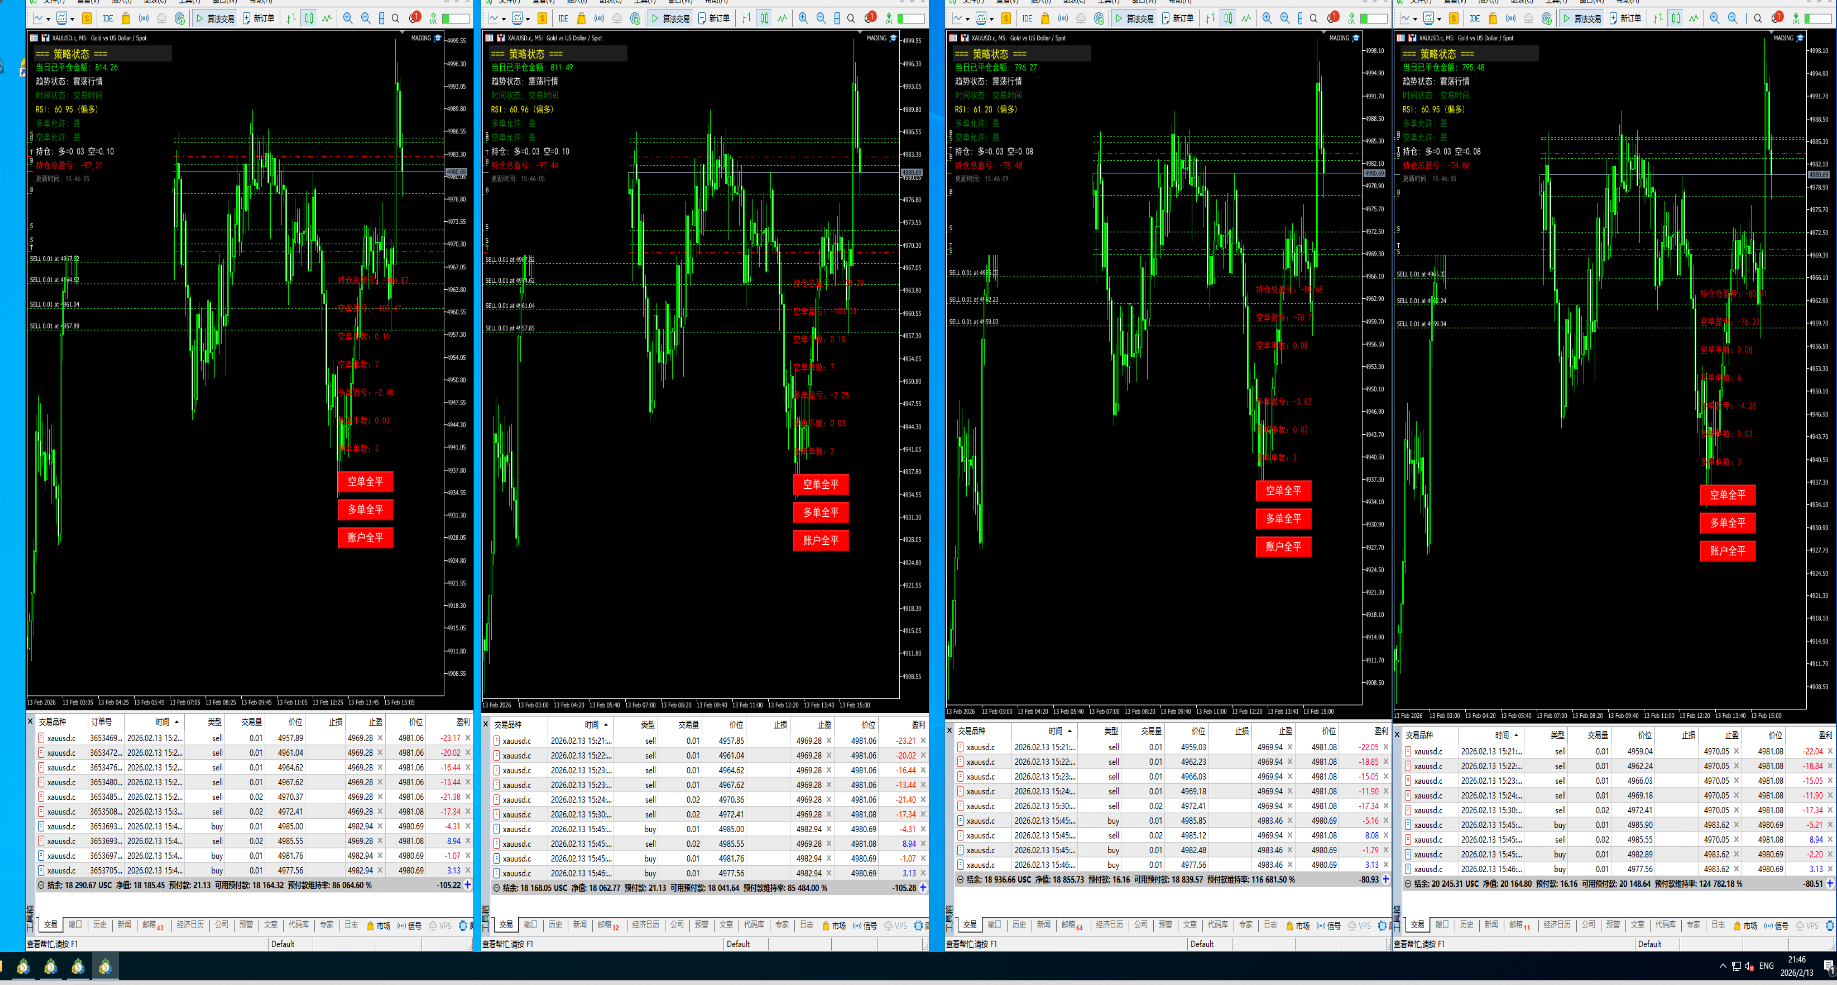The height and width of the screenshot is (985, 1837).
Task: Toggle 算法交易 algo trading in the leftmost window
Action: [215, 18]
